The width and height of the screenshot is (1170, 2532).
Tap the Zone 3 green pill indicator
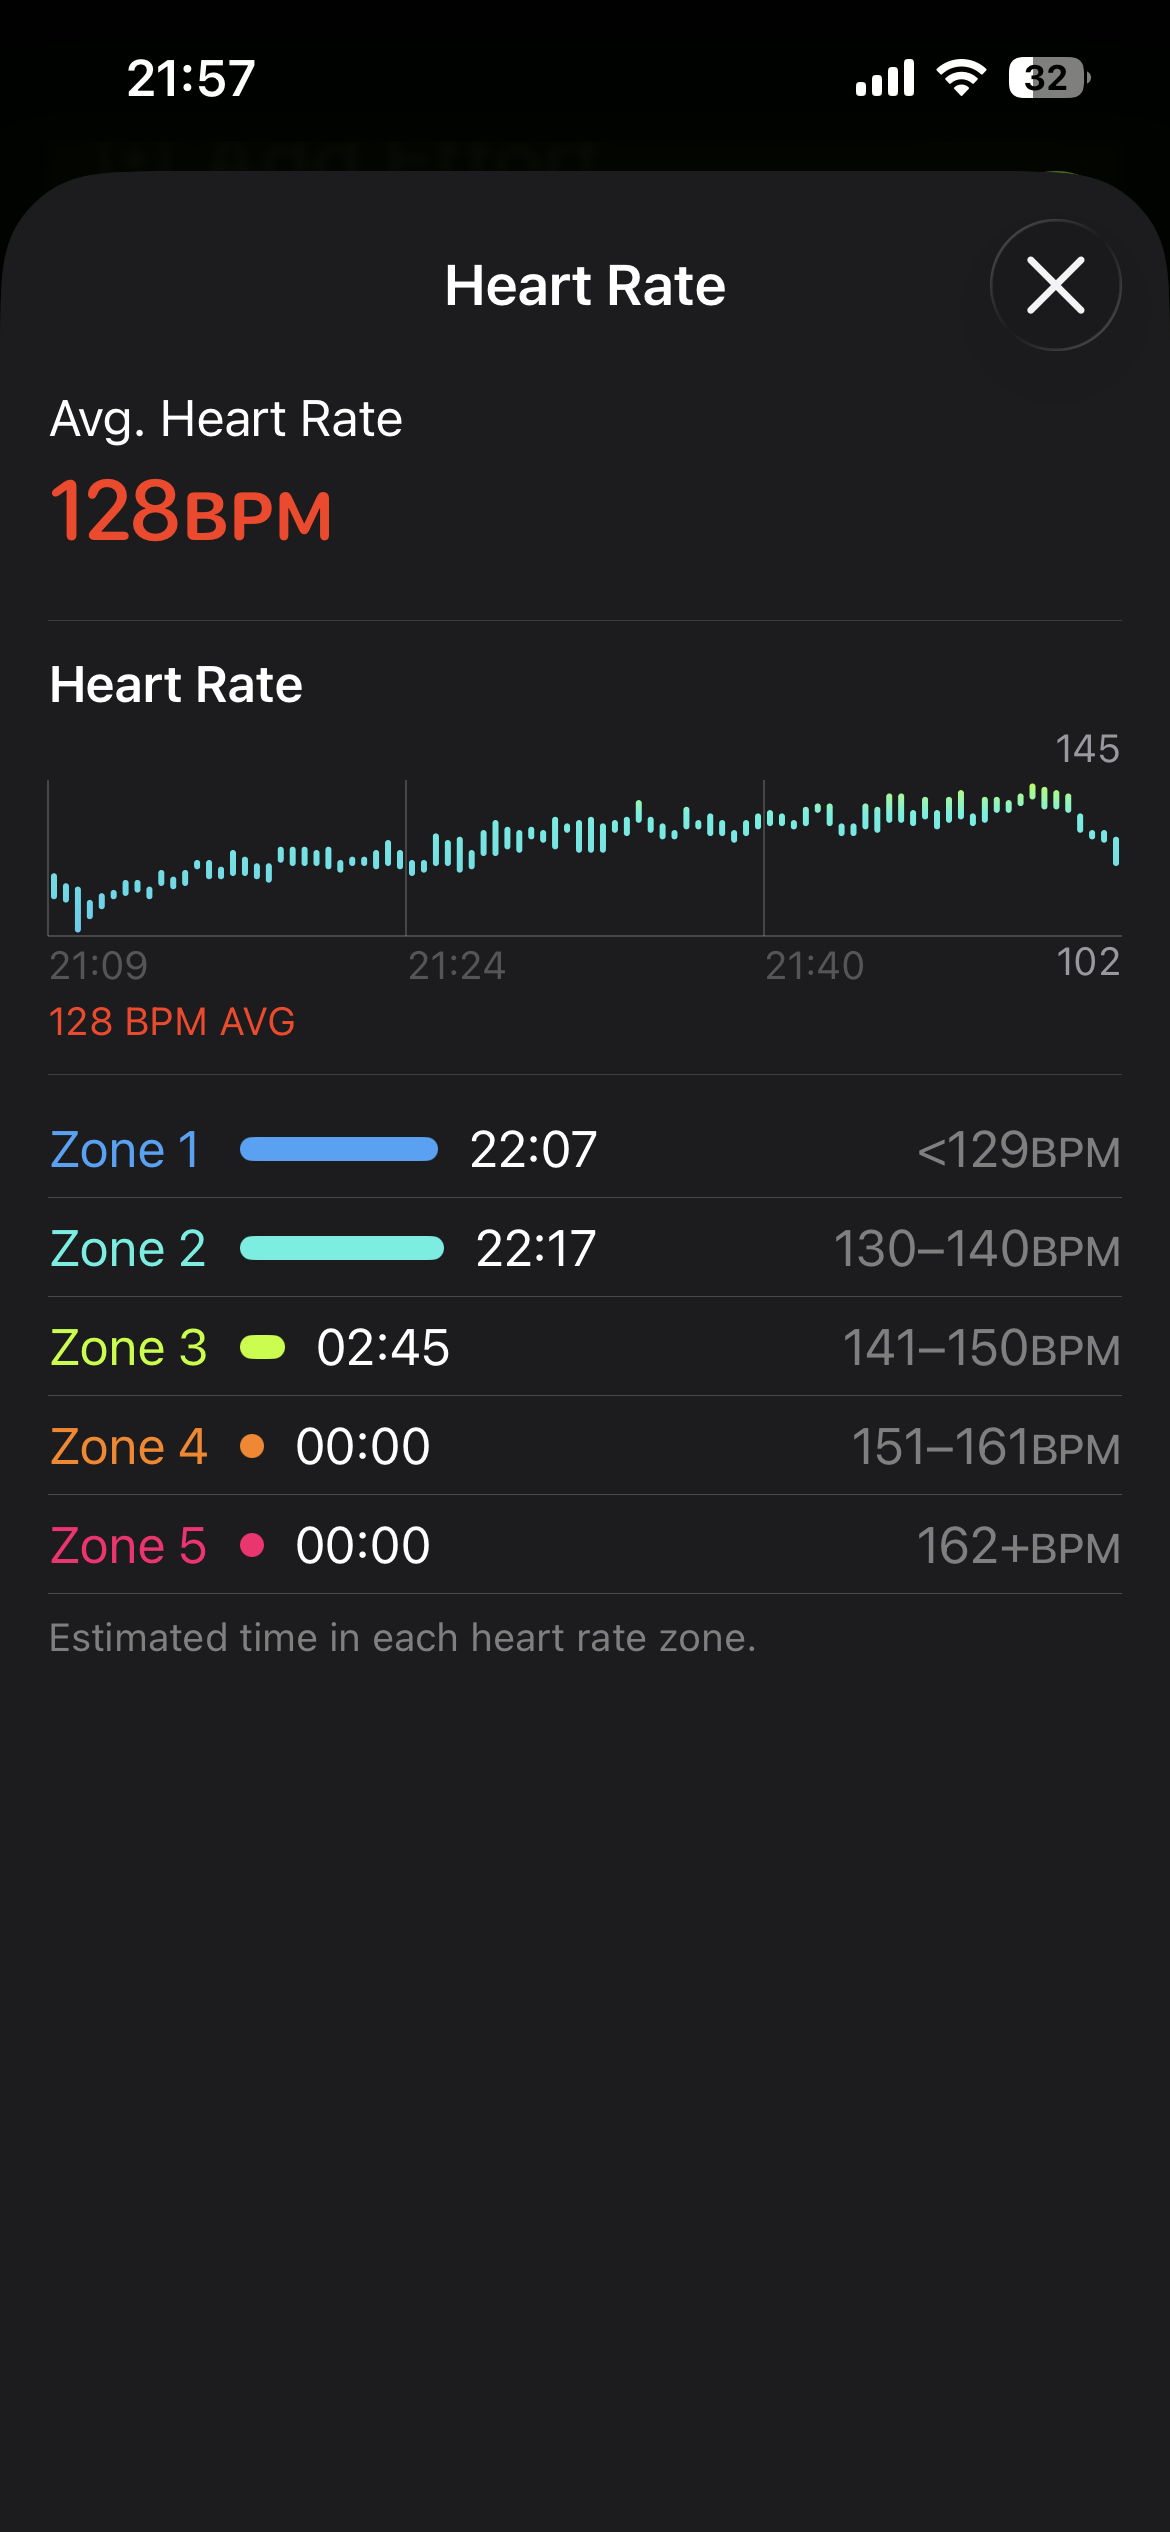(x=263, y=1347)
